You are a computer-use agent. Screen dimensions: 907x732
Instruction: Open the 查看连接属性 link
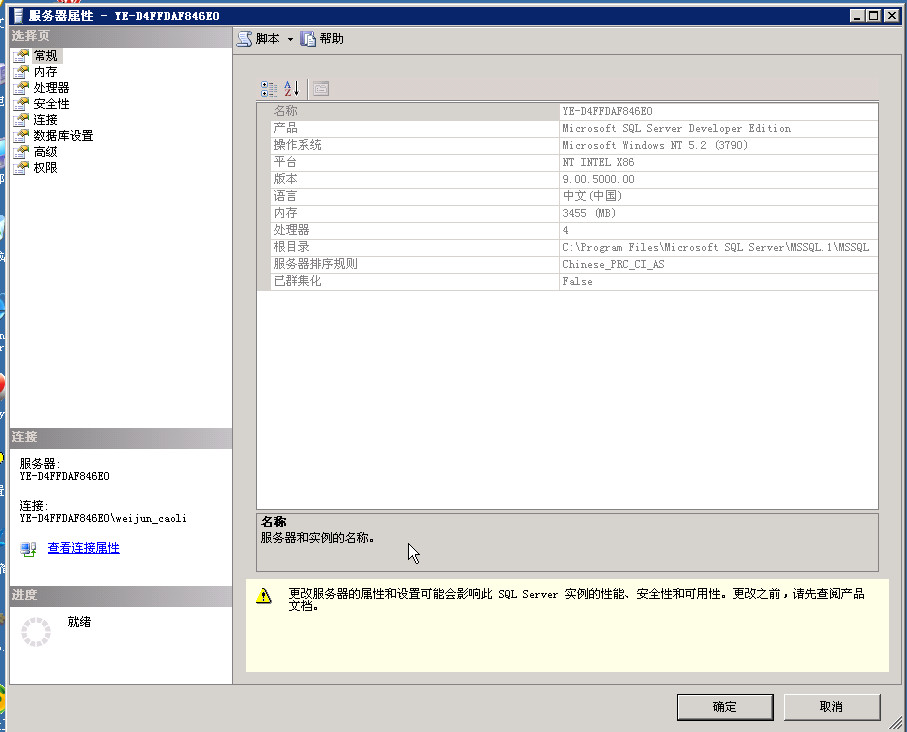pos(83,547)
